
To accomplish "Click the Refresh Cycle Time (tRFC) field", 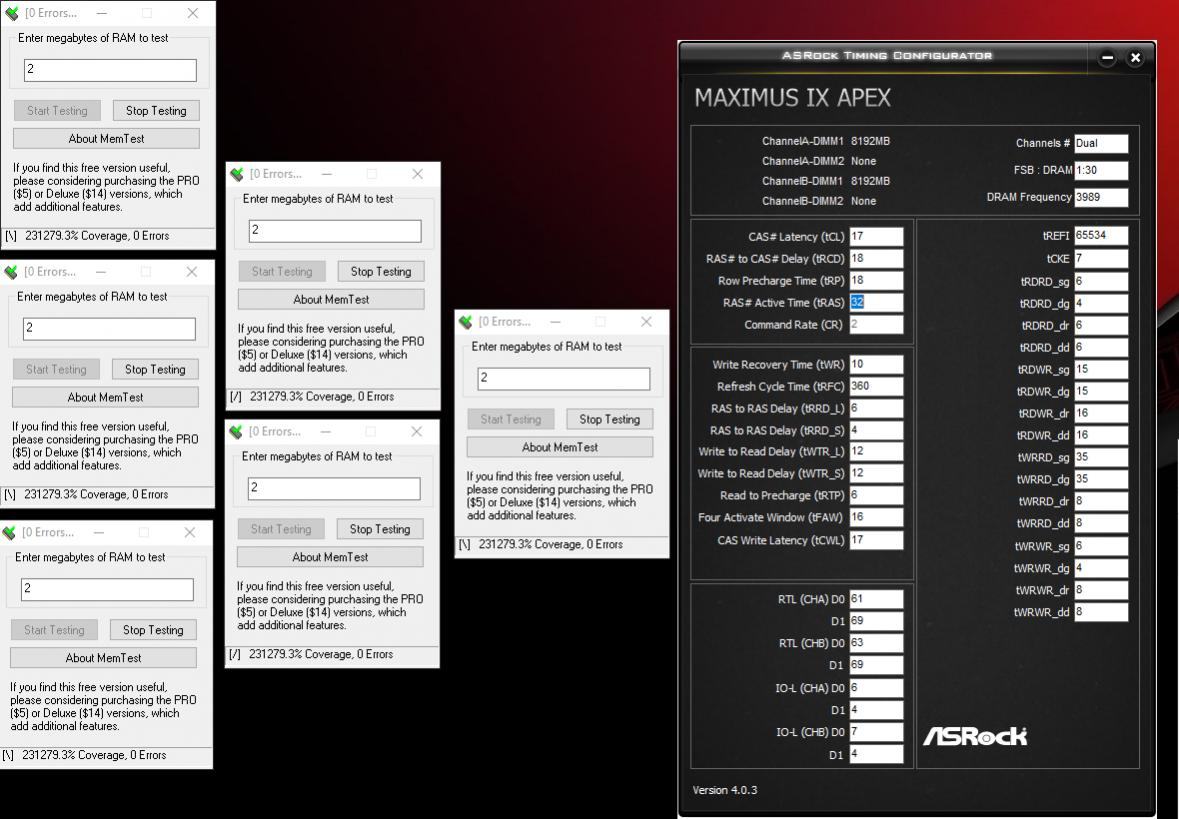I will 876,386.
